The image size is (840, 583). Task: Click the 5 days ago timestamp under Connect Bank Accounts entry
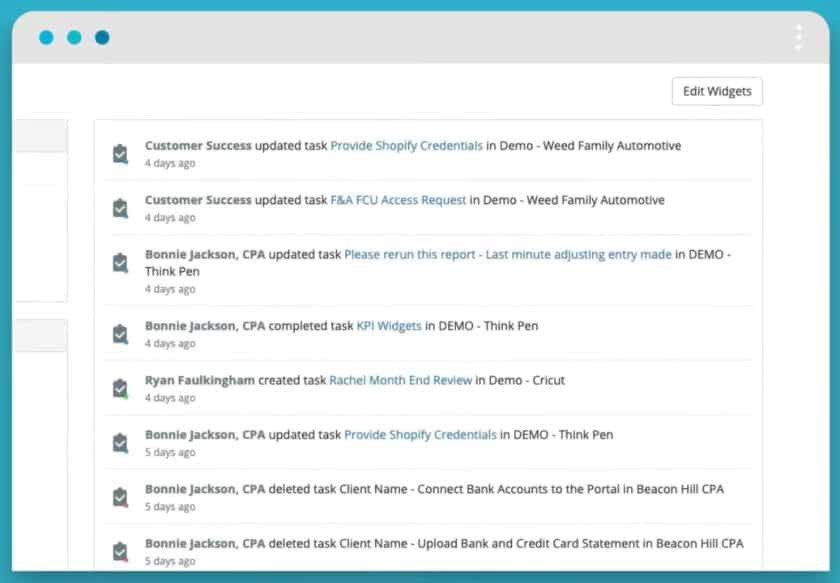170,506
